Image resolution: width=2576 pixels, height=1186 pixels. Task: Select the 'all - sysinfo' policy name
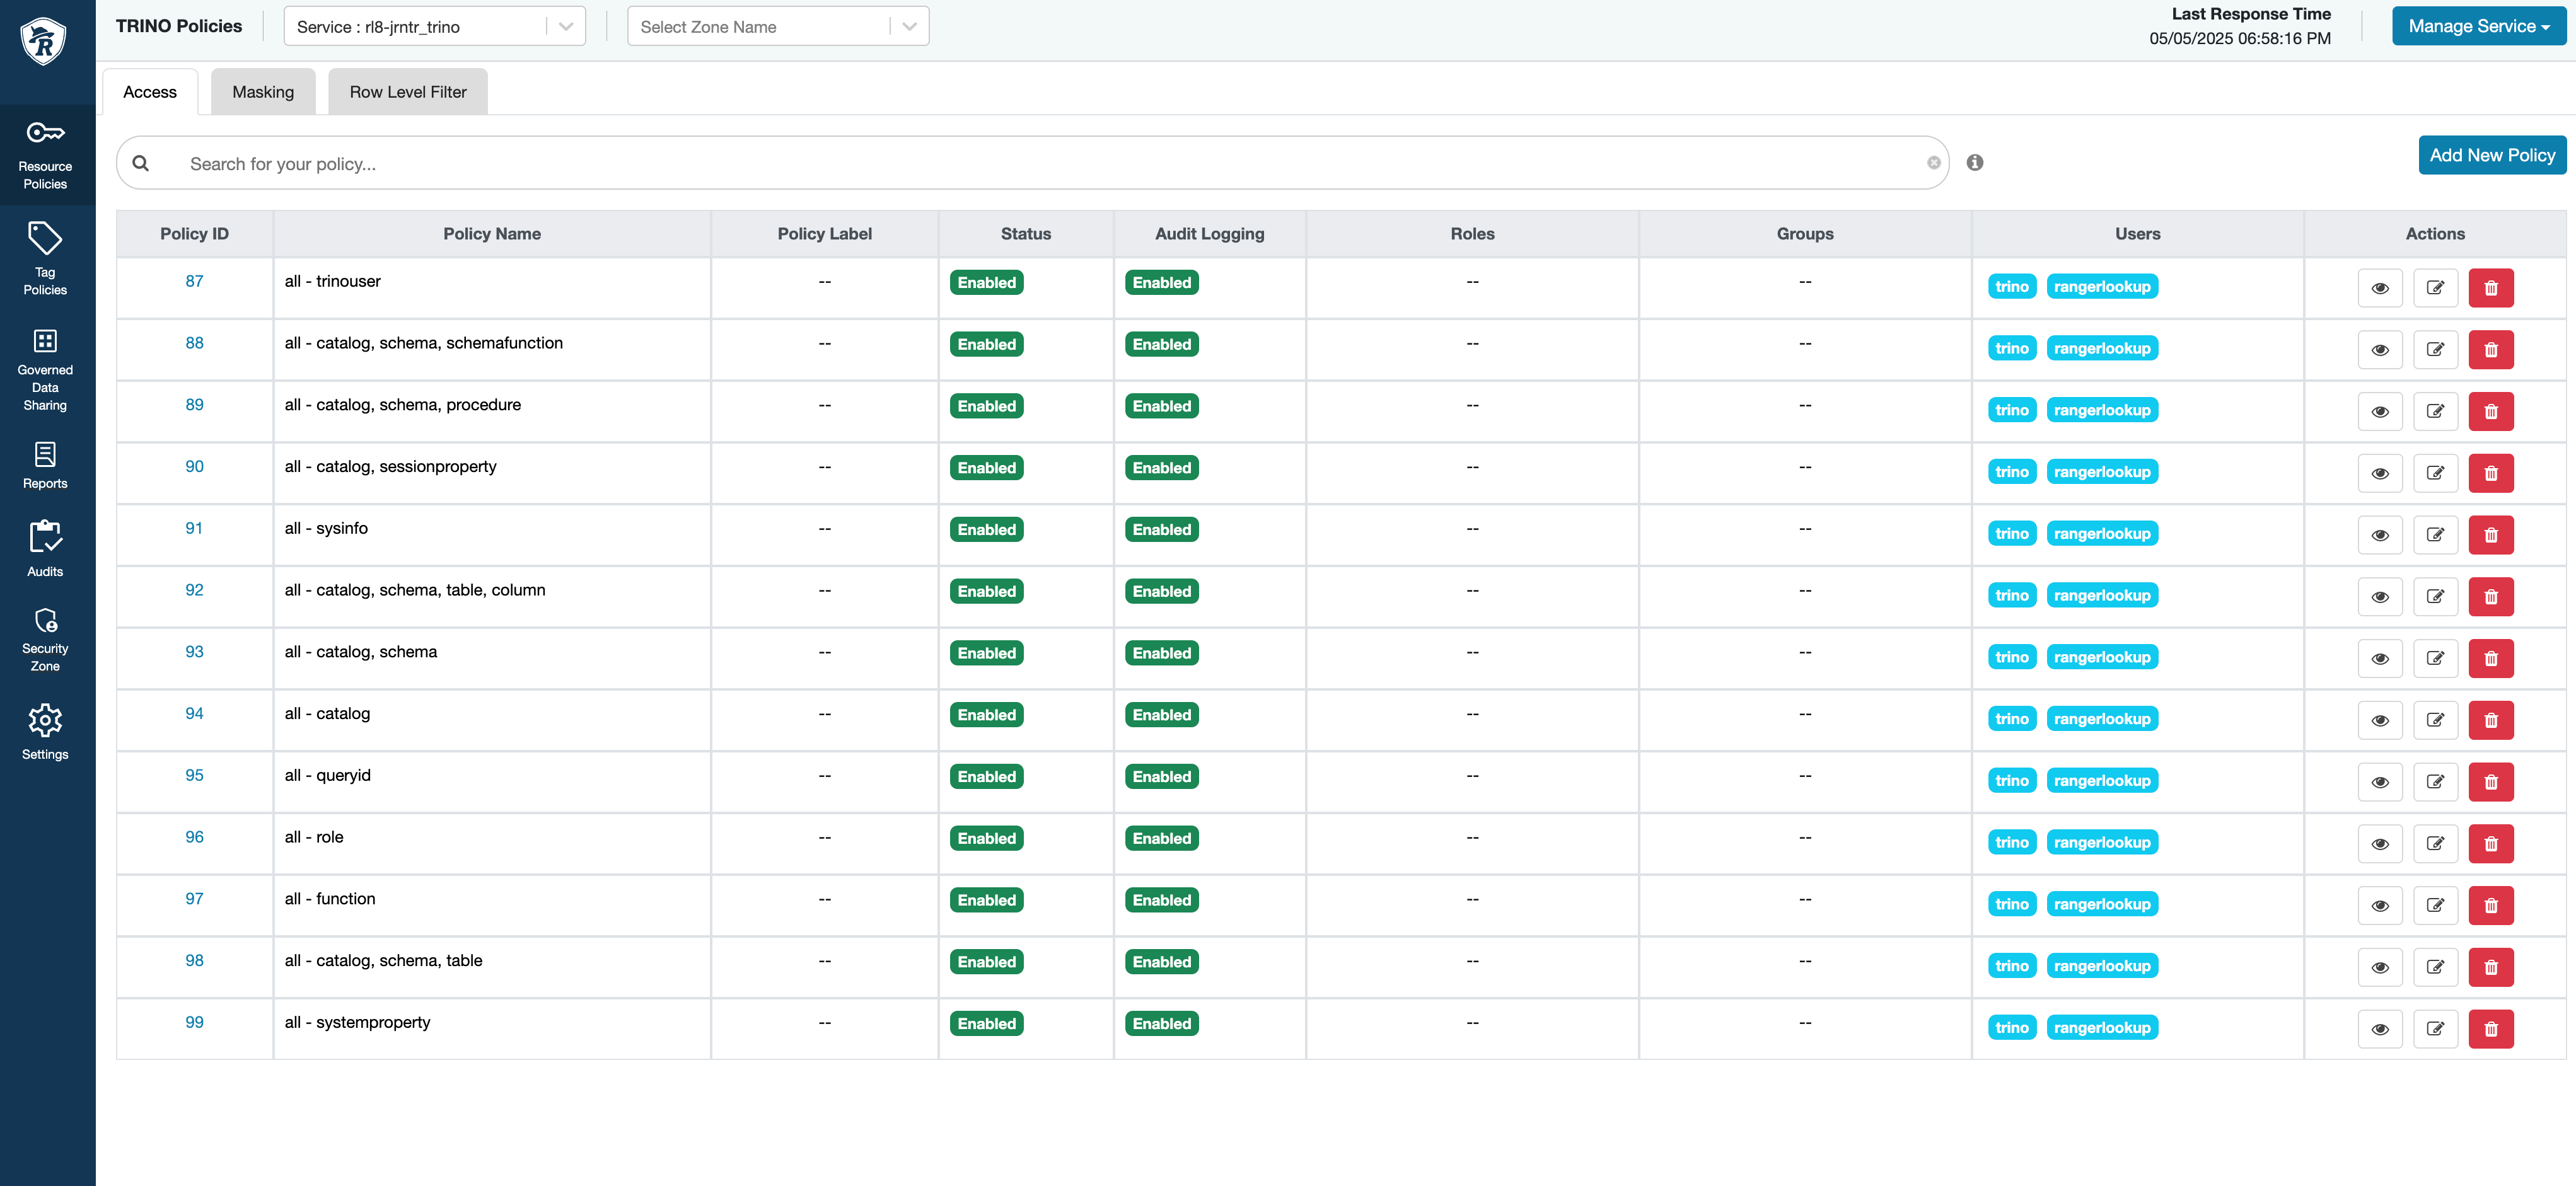coord(326,528)
